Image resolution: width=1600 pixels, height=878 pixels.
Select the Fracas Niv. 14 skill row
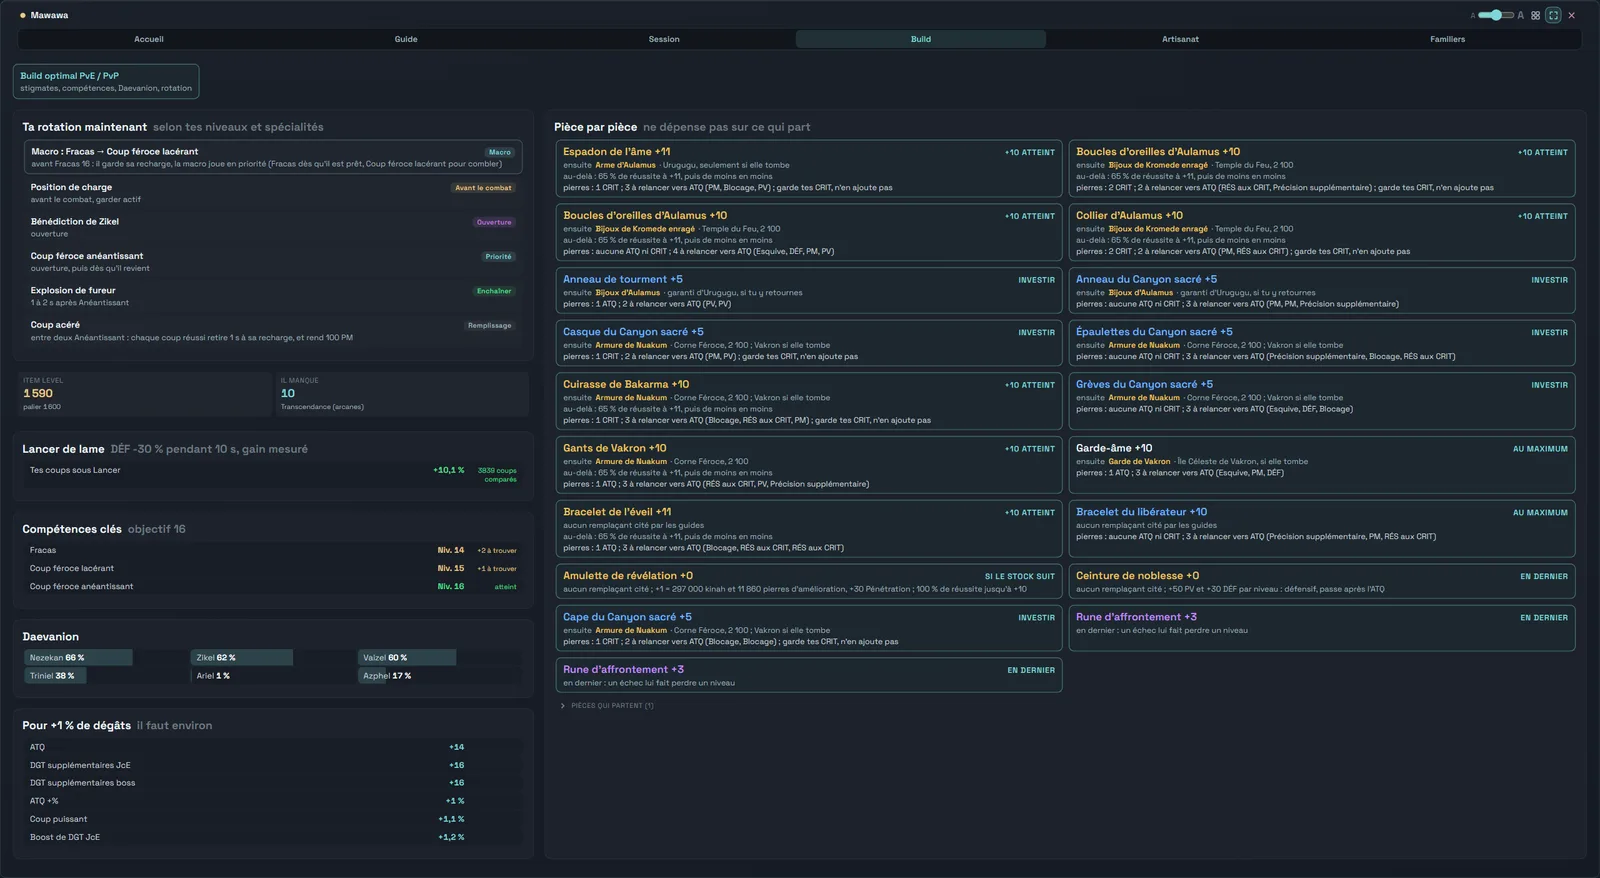point(273,550)
